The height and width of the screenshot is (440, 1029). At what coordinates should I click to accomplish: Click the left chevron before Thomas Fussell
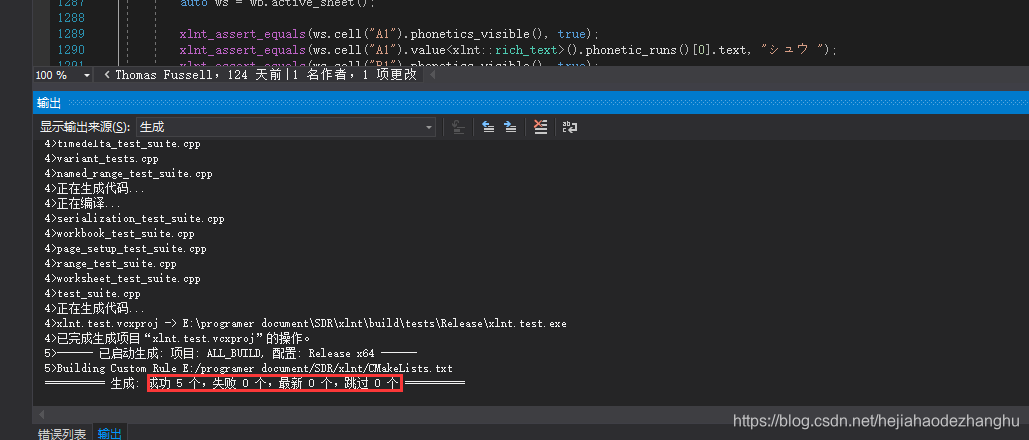pos(107,76)
